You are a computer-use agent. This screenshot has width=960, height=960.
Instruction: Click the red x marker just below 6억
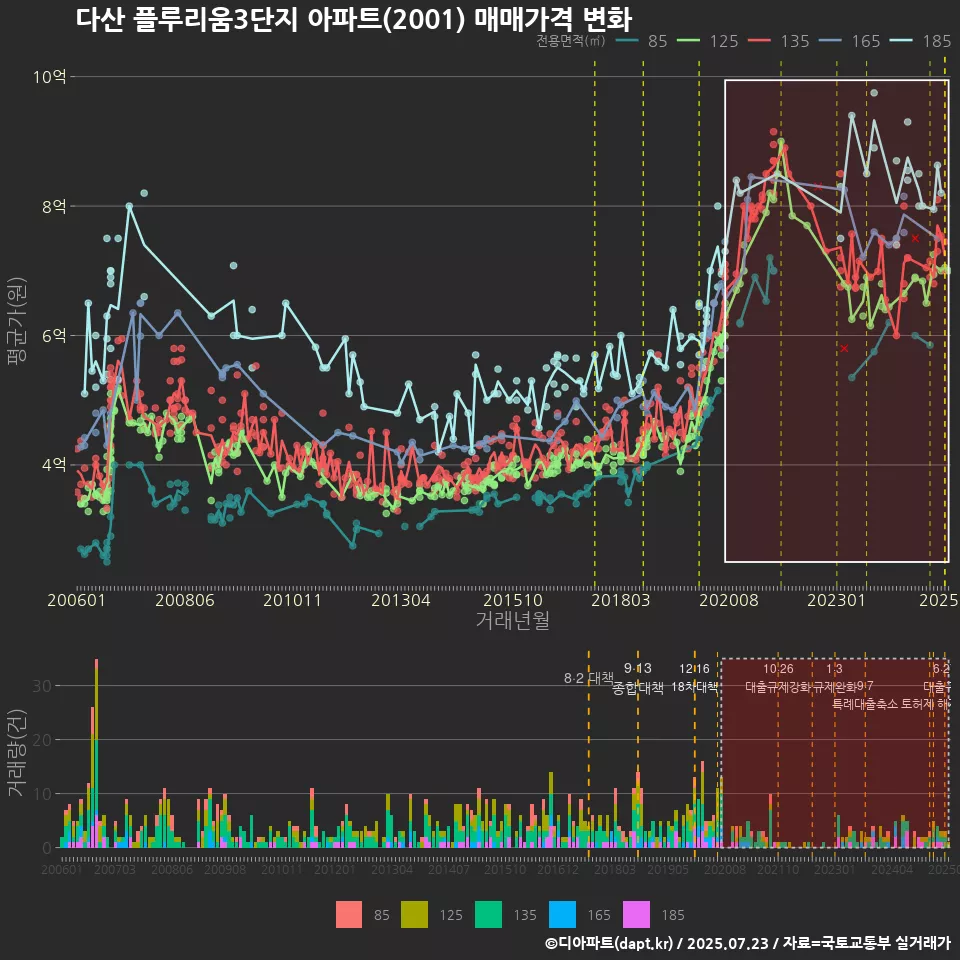[844, 348]
